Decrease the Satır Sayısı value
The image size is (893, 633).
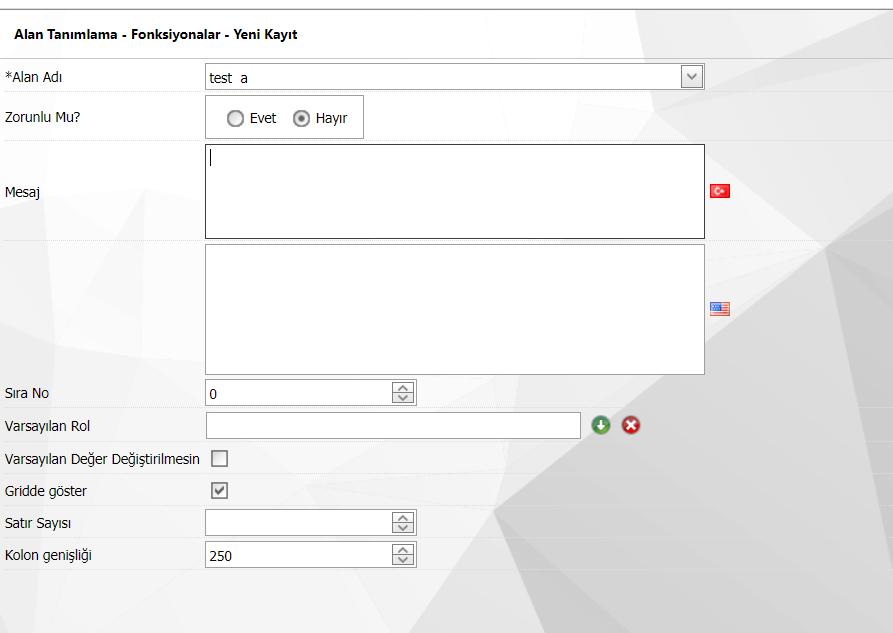(x=403, y=528)
